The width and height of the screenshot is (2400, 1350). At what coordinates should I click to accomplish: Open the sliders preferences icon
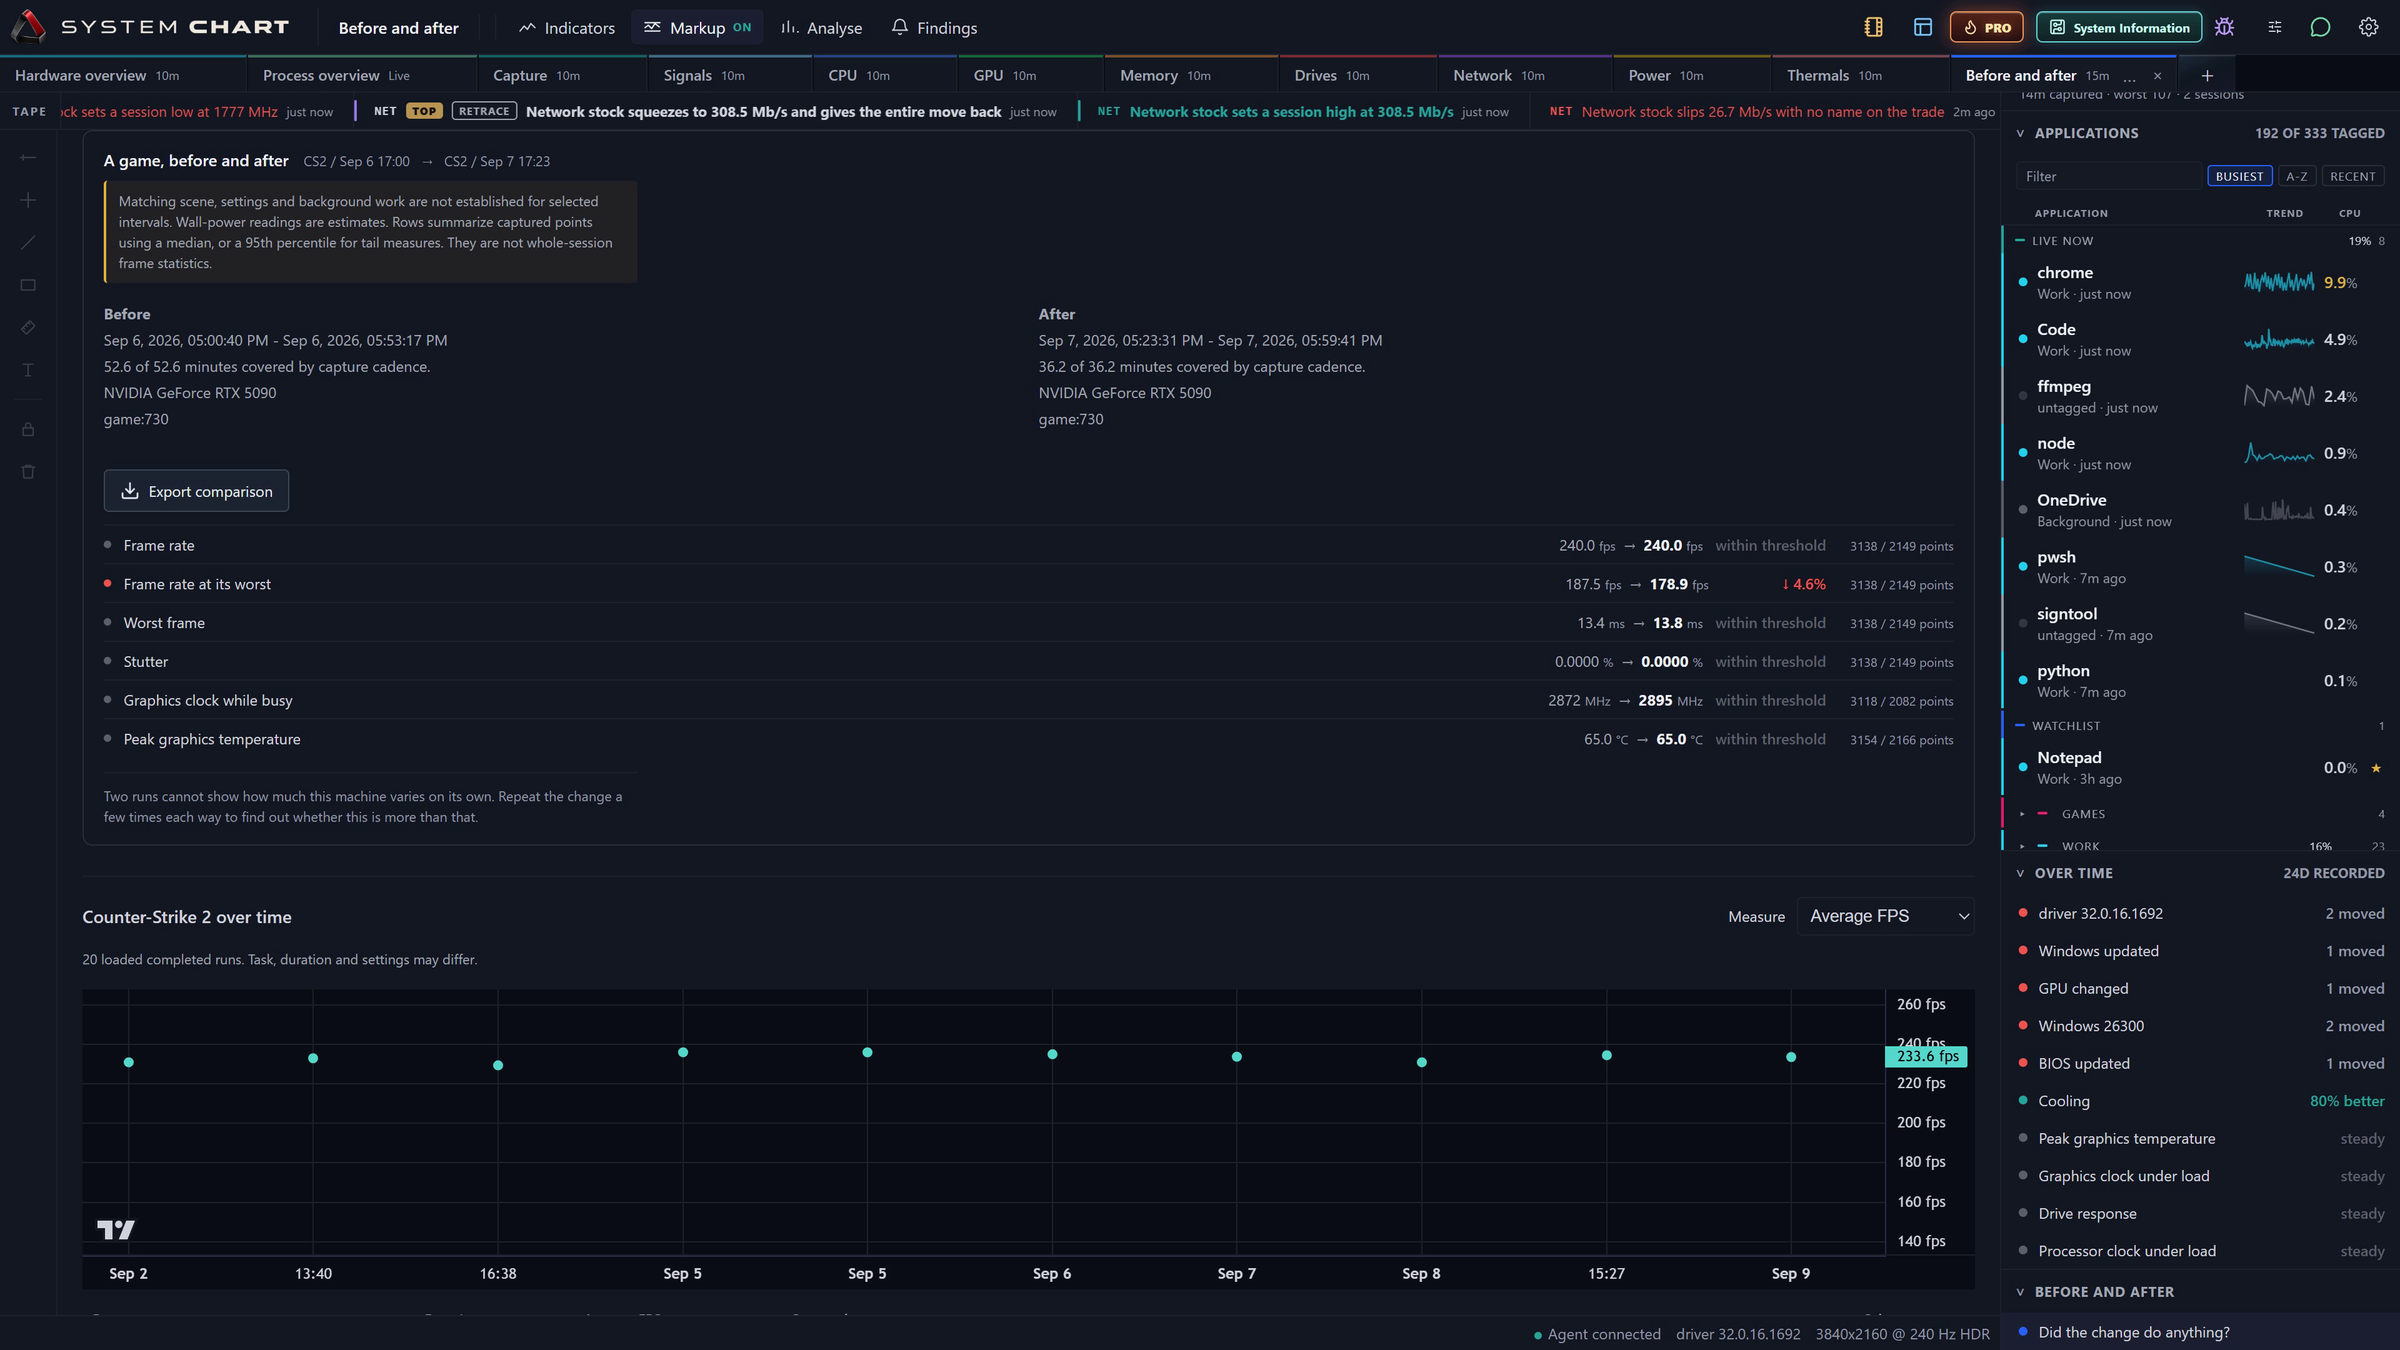pos(2275,28)
